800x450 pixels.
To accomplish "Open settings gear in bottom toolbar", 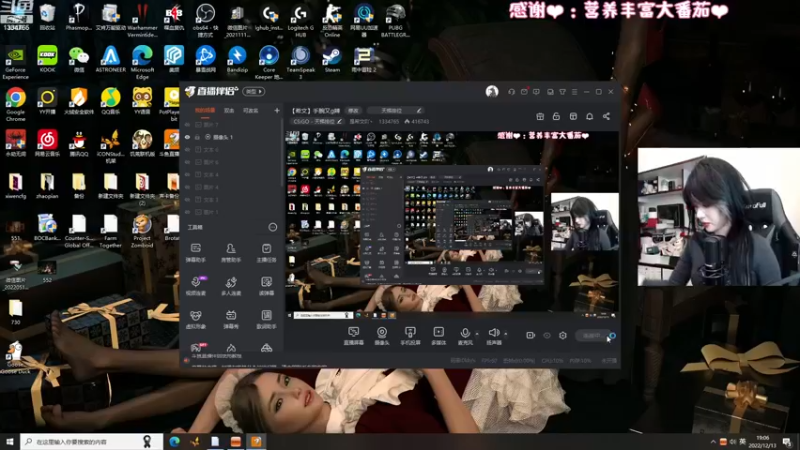I will (x=563, y=335).
